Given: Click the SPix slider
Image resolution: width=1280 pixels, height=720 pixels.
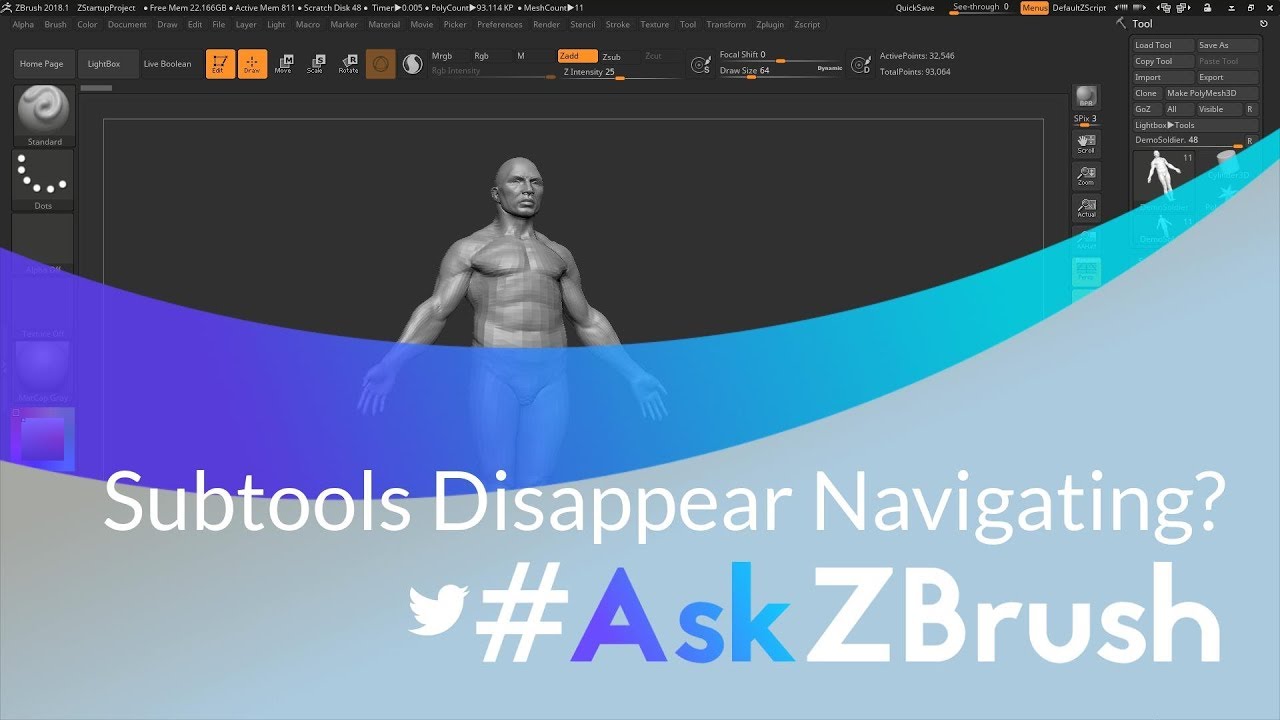Looking at the screenshot, I should pyautogui.click(x=1086, y=119).
